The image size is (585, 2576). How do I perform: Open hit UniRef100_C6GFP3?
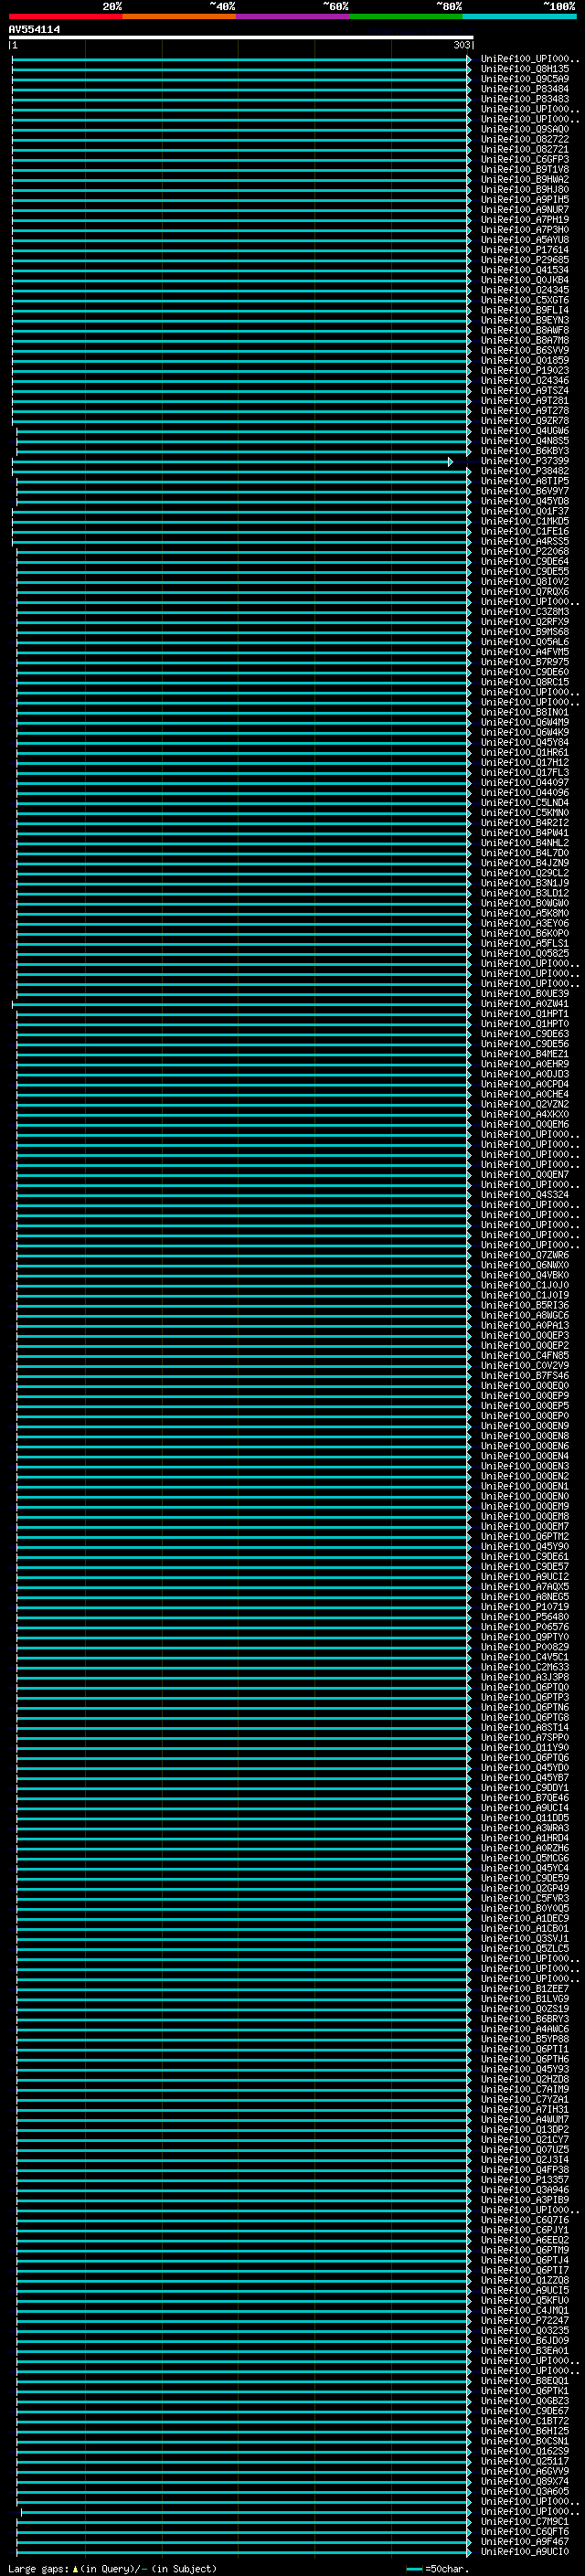coord(525,159)
